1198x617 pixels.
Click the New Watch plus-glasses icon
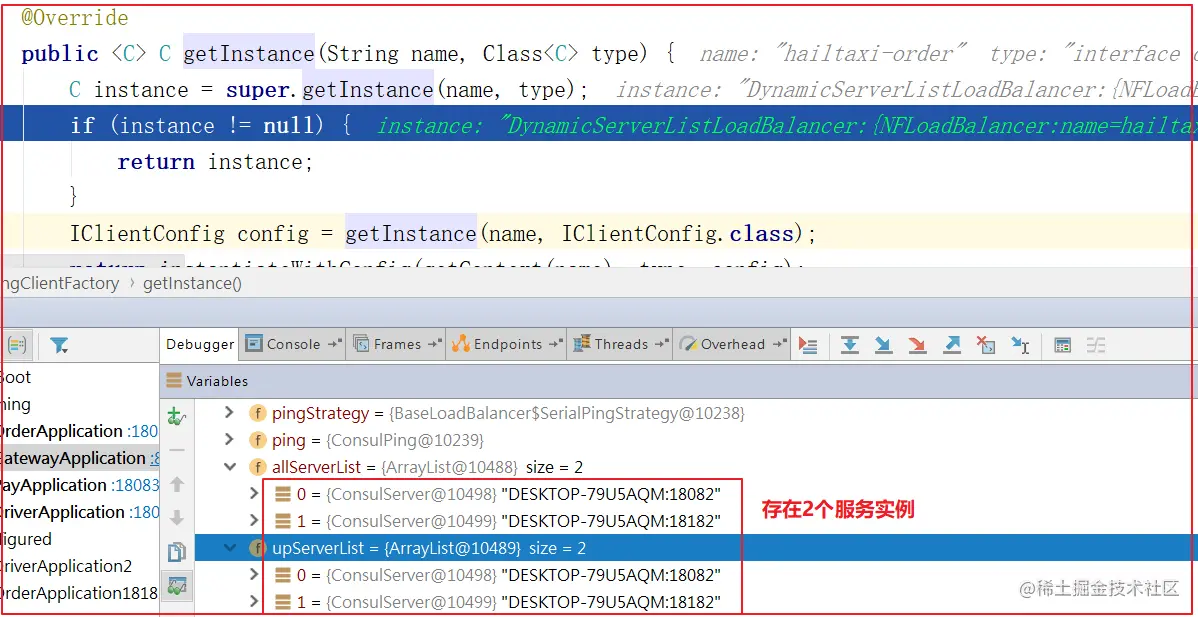point(177,417)
